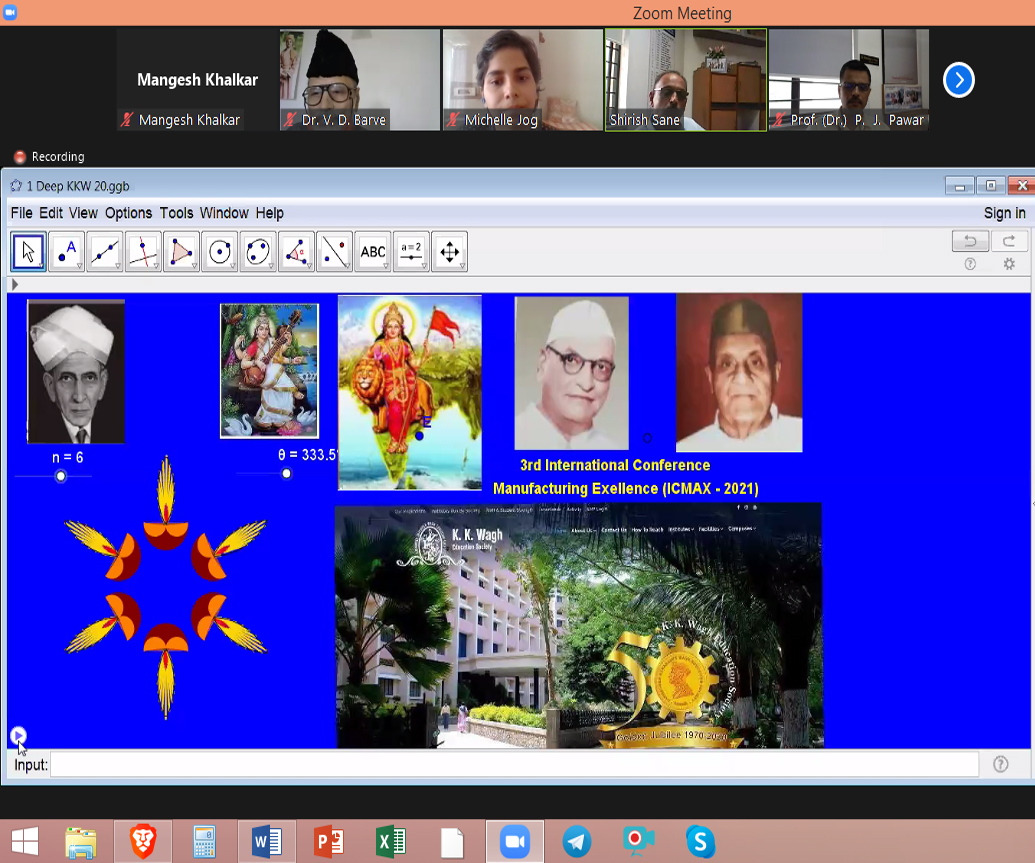Click the Undo arrow button
The height and width of the screenshot is (863, 1035).
[970, 241]
